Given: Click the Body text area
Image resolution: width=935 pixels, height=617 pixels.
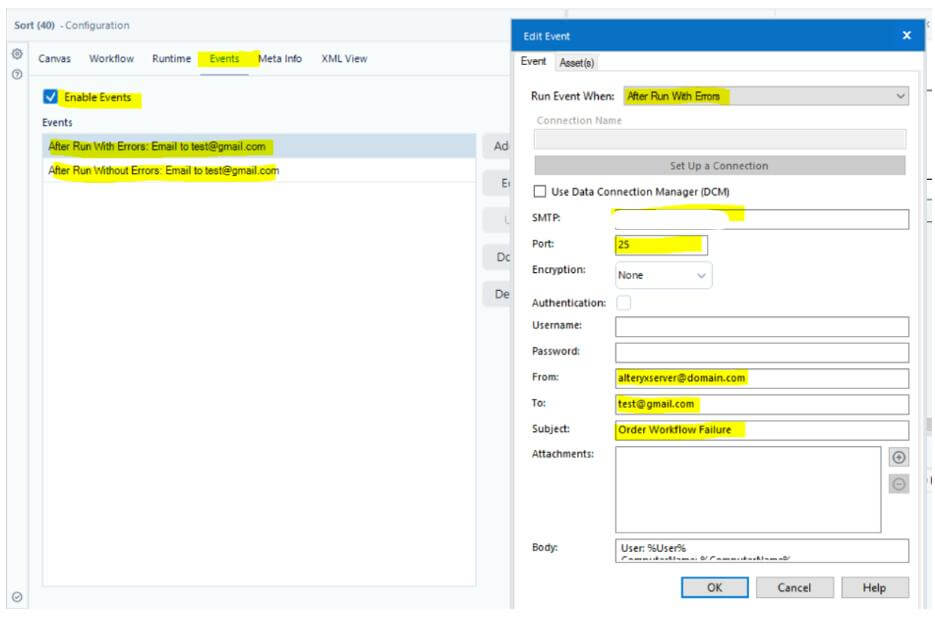Looking at the screenshot, I should pos(761,550).
